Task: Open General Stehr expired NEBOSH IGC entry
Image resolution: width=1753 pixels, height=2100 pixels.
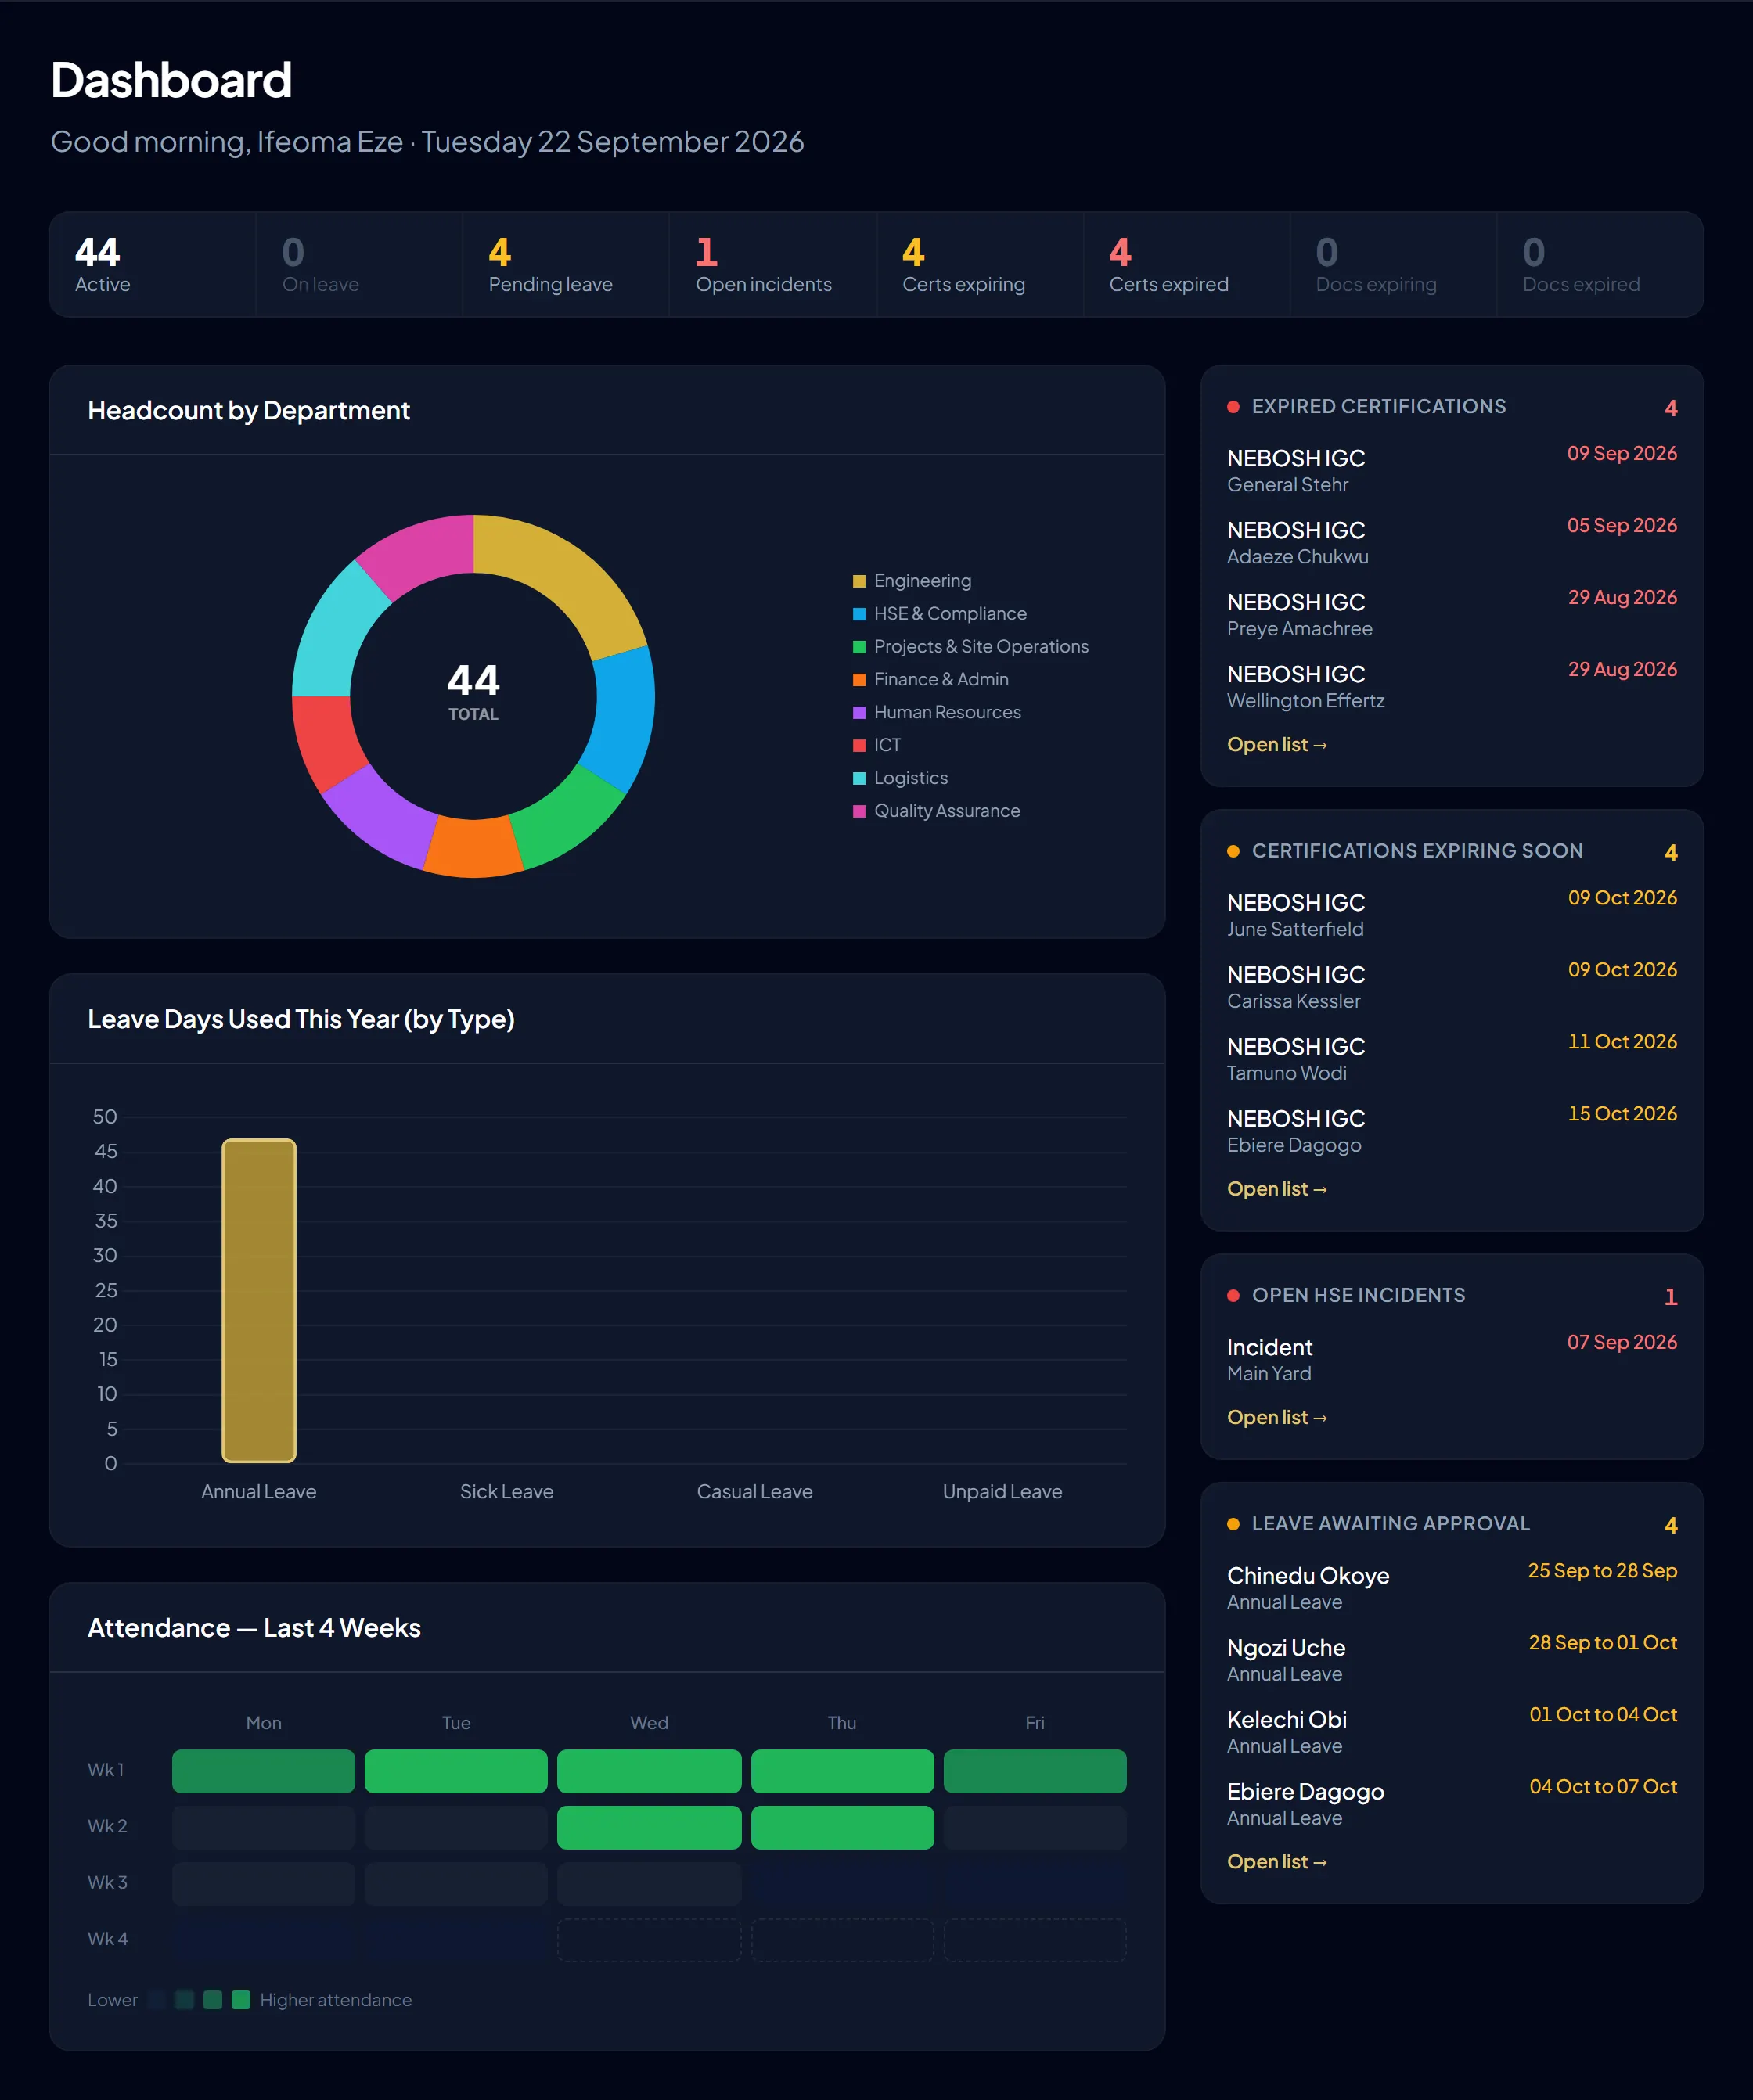Action: coord(1452,470)
